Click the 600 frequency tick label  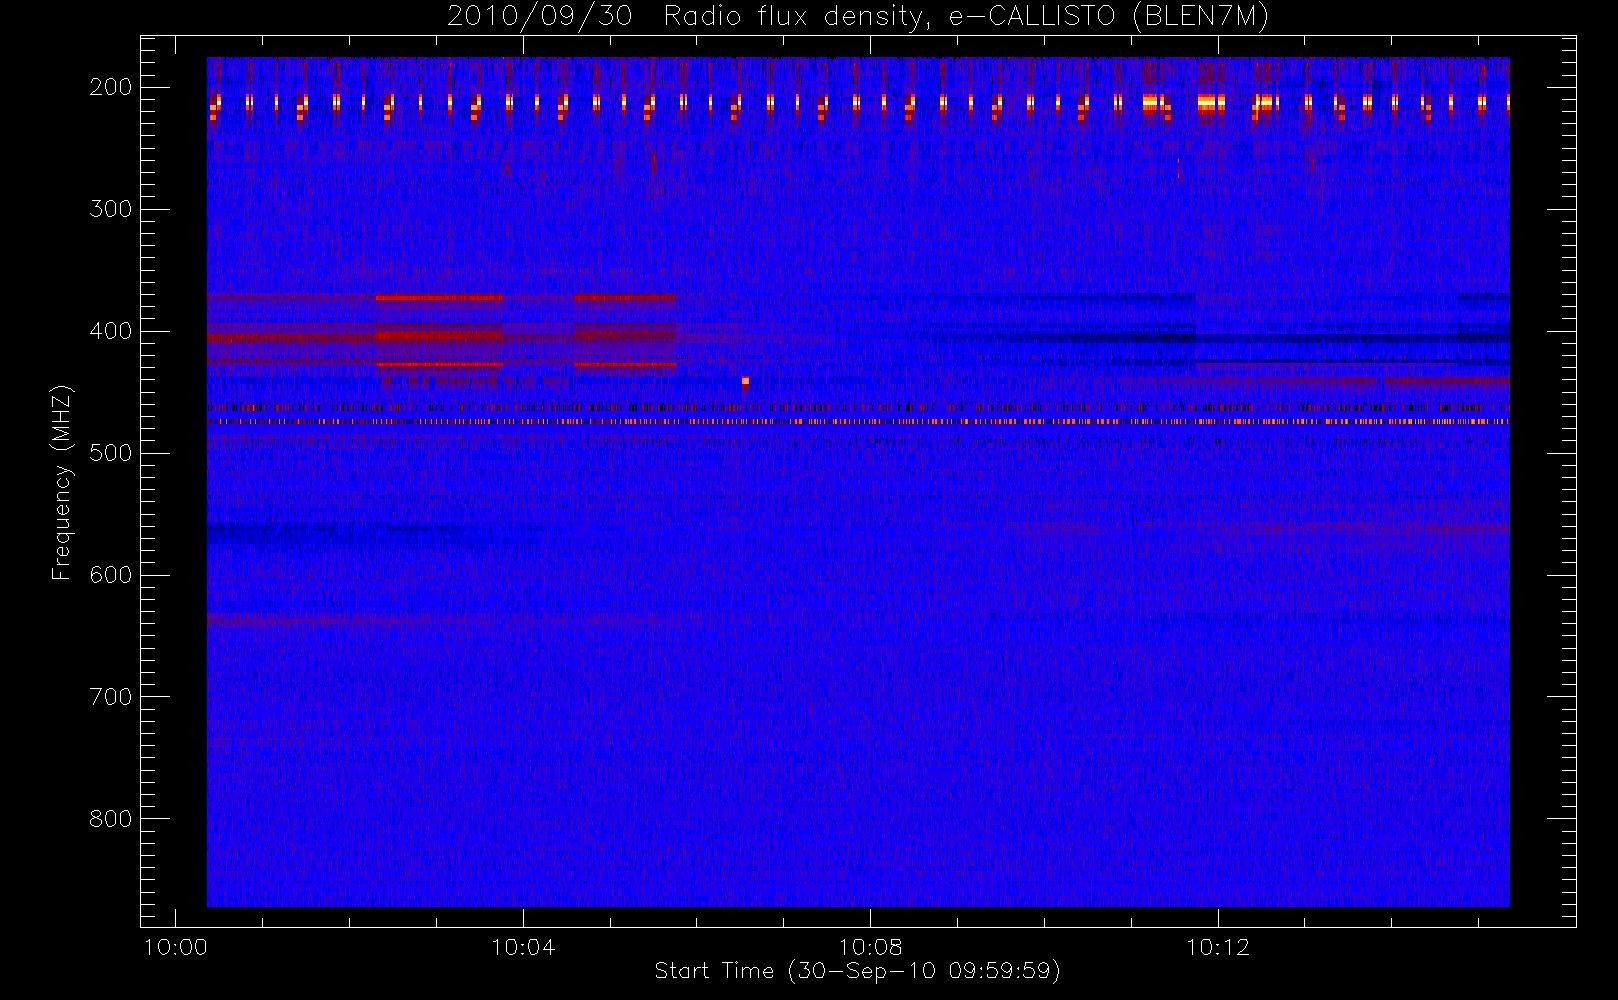111,575
